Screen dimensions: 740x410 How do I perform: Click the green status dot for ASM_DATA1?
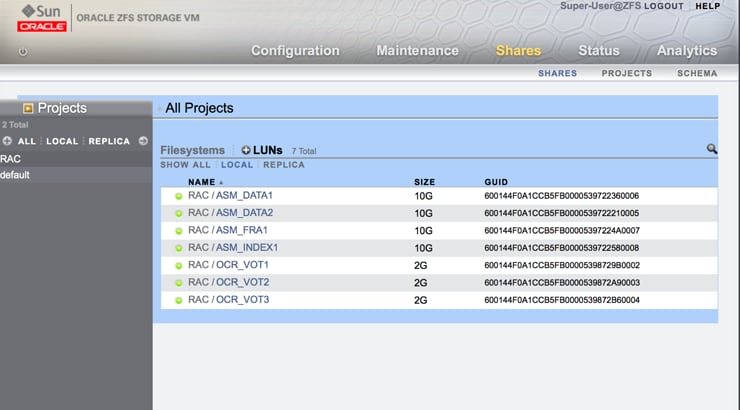[x=178, y=196]
